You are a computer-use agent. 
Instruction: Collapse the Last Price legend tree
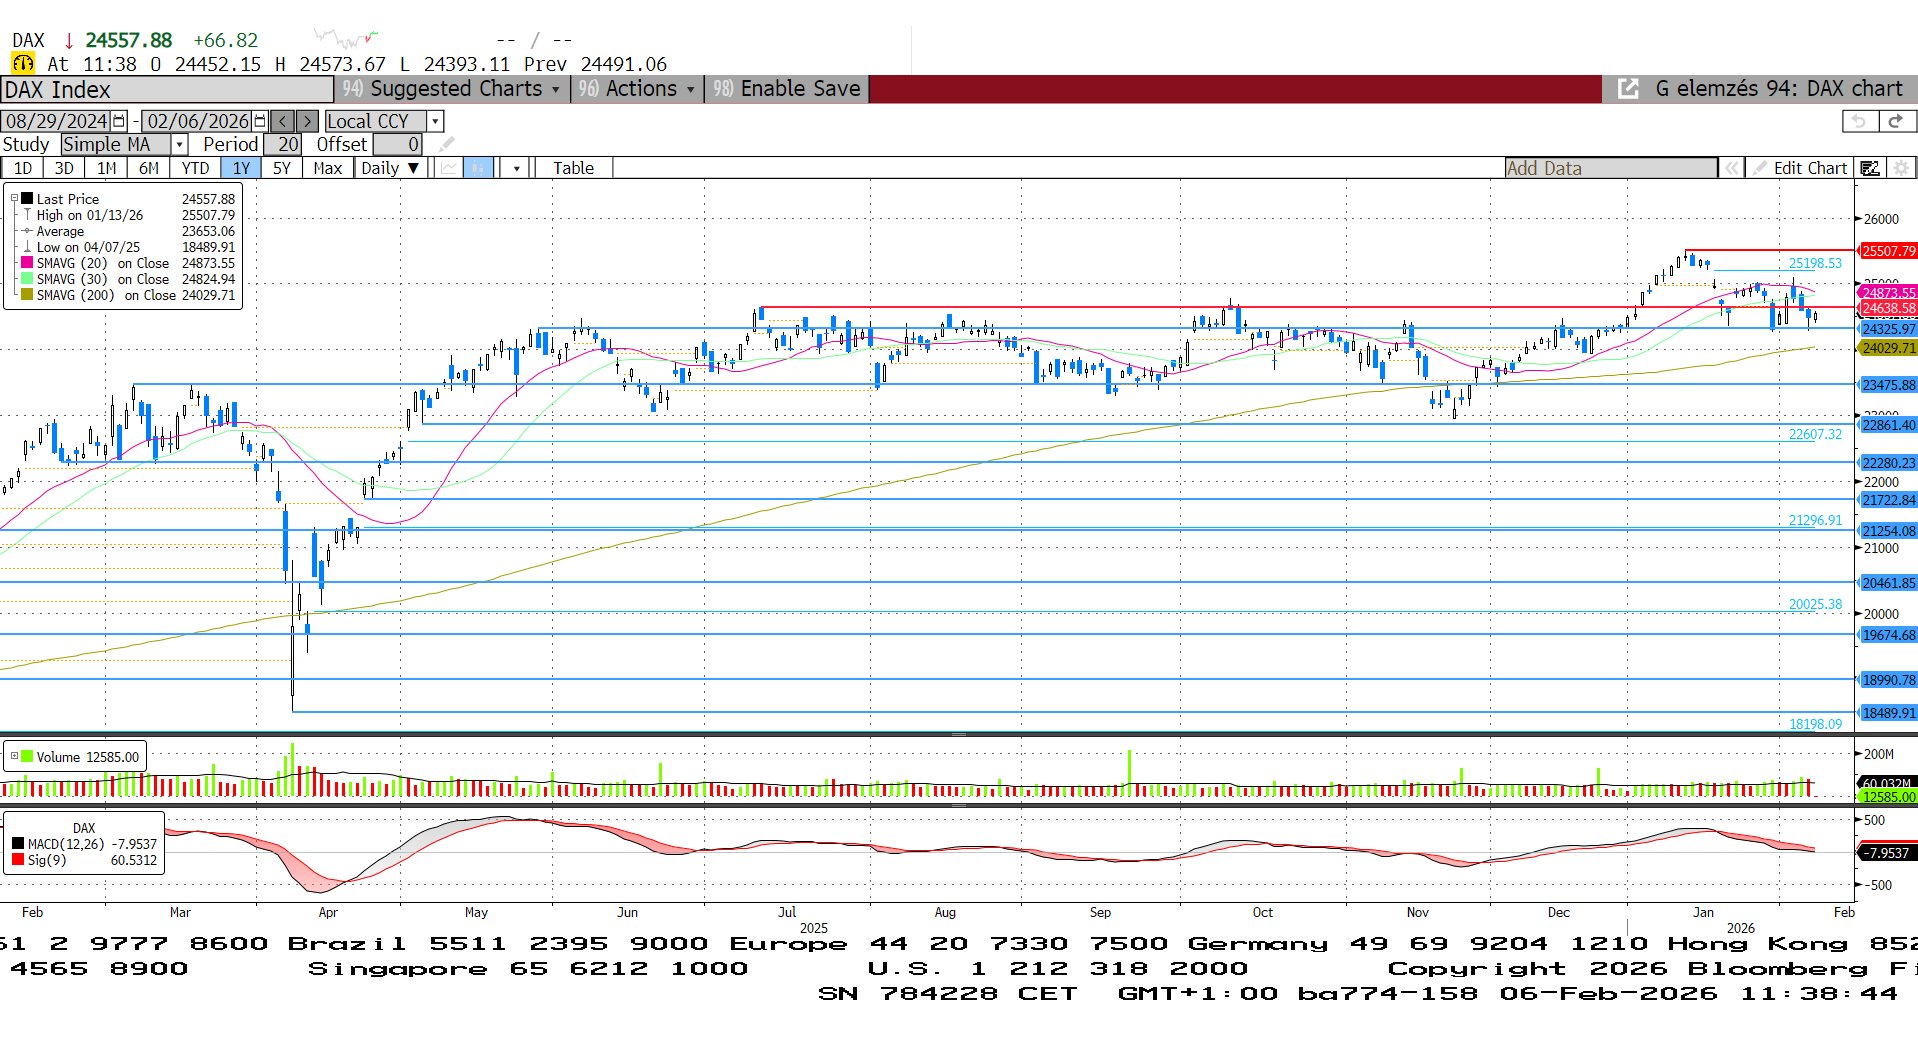pos(14,199)
